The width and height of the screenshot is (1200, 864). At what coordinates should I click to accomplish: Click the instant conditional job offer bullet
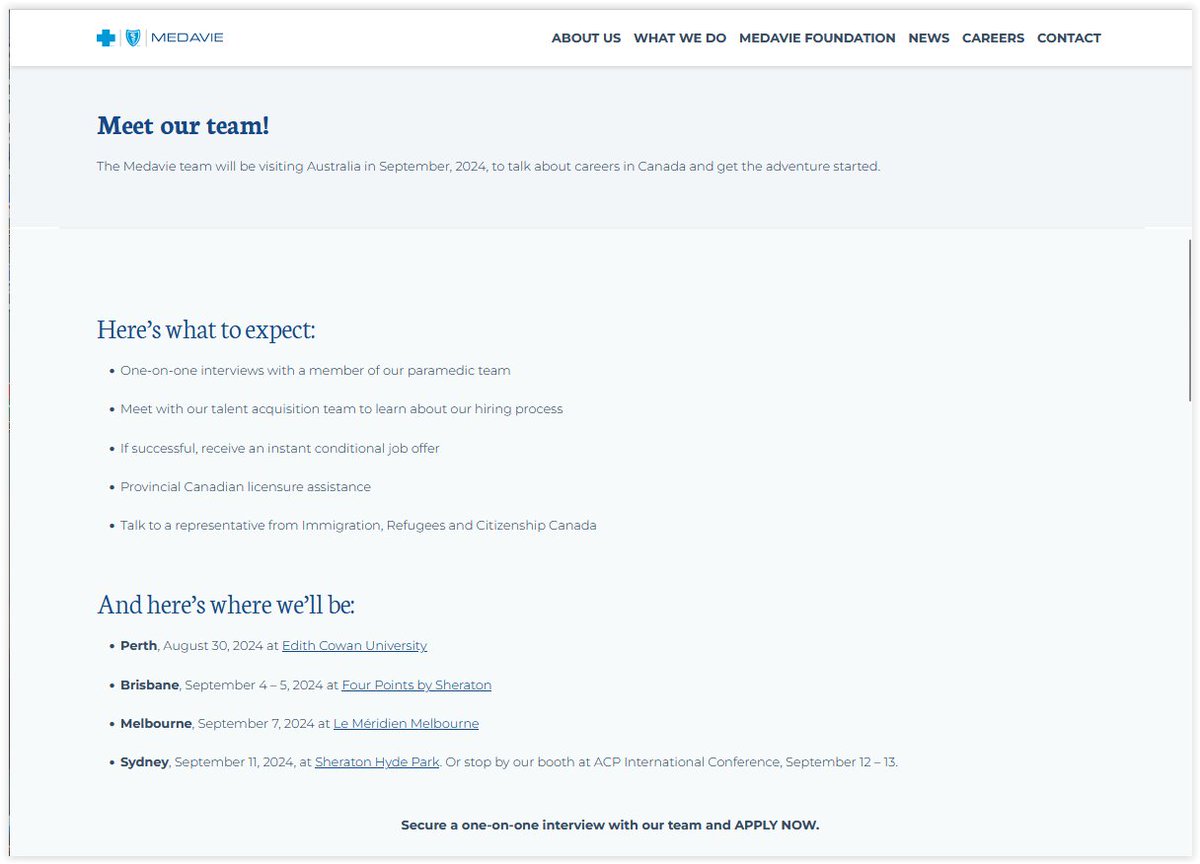tap(280, 448)
